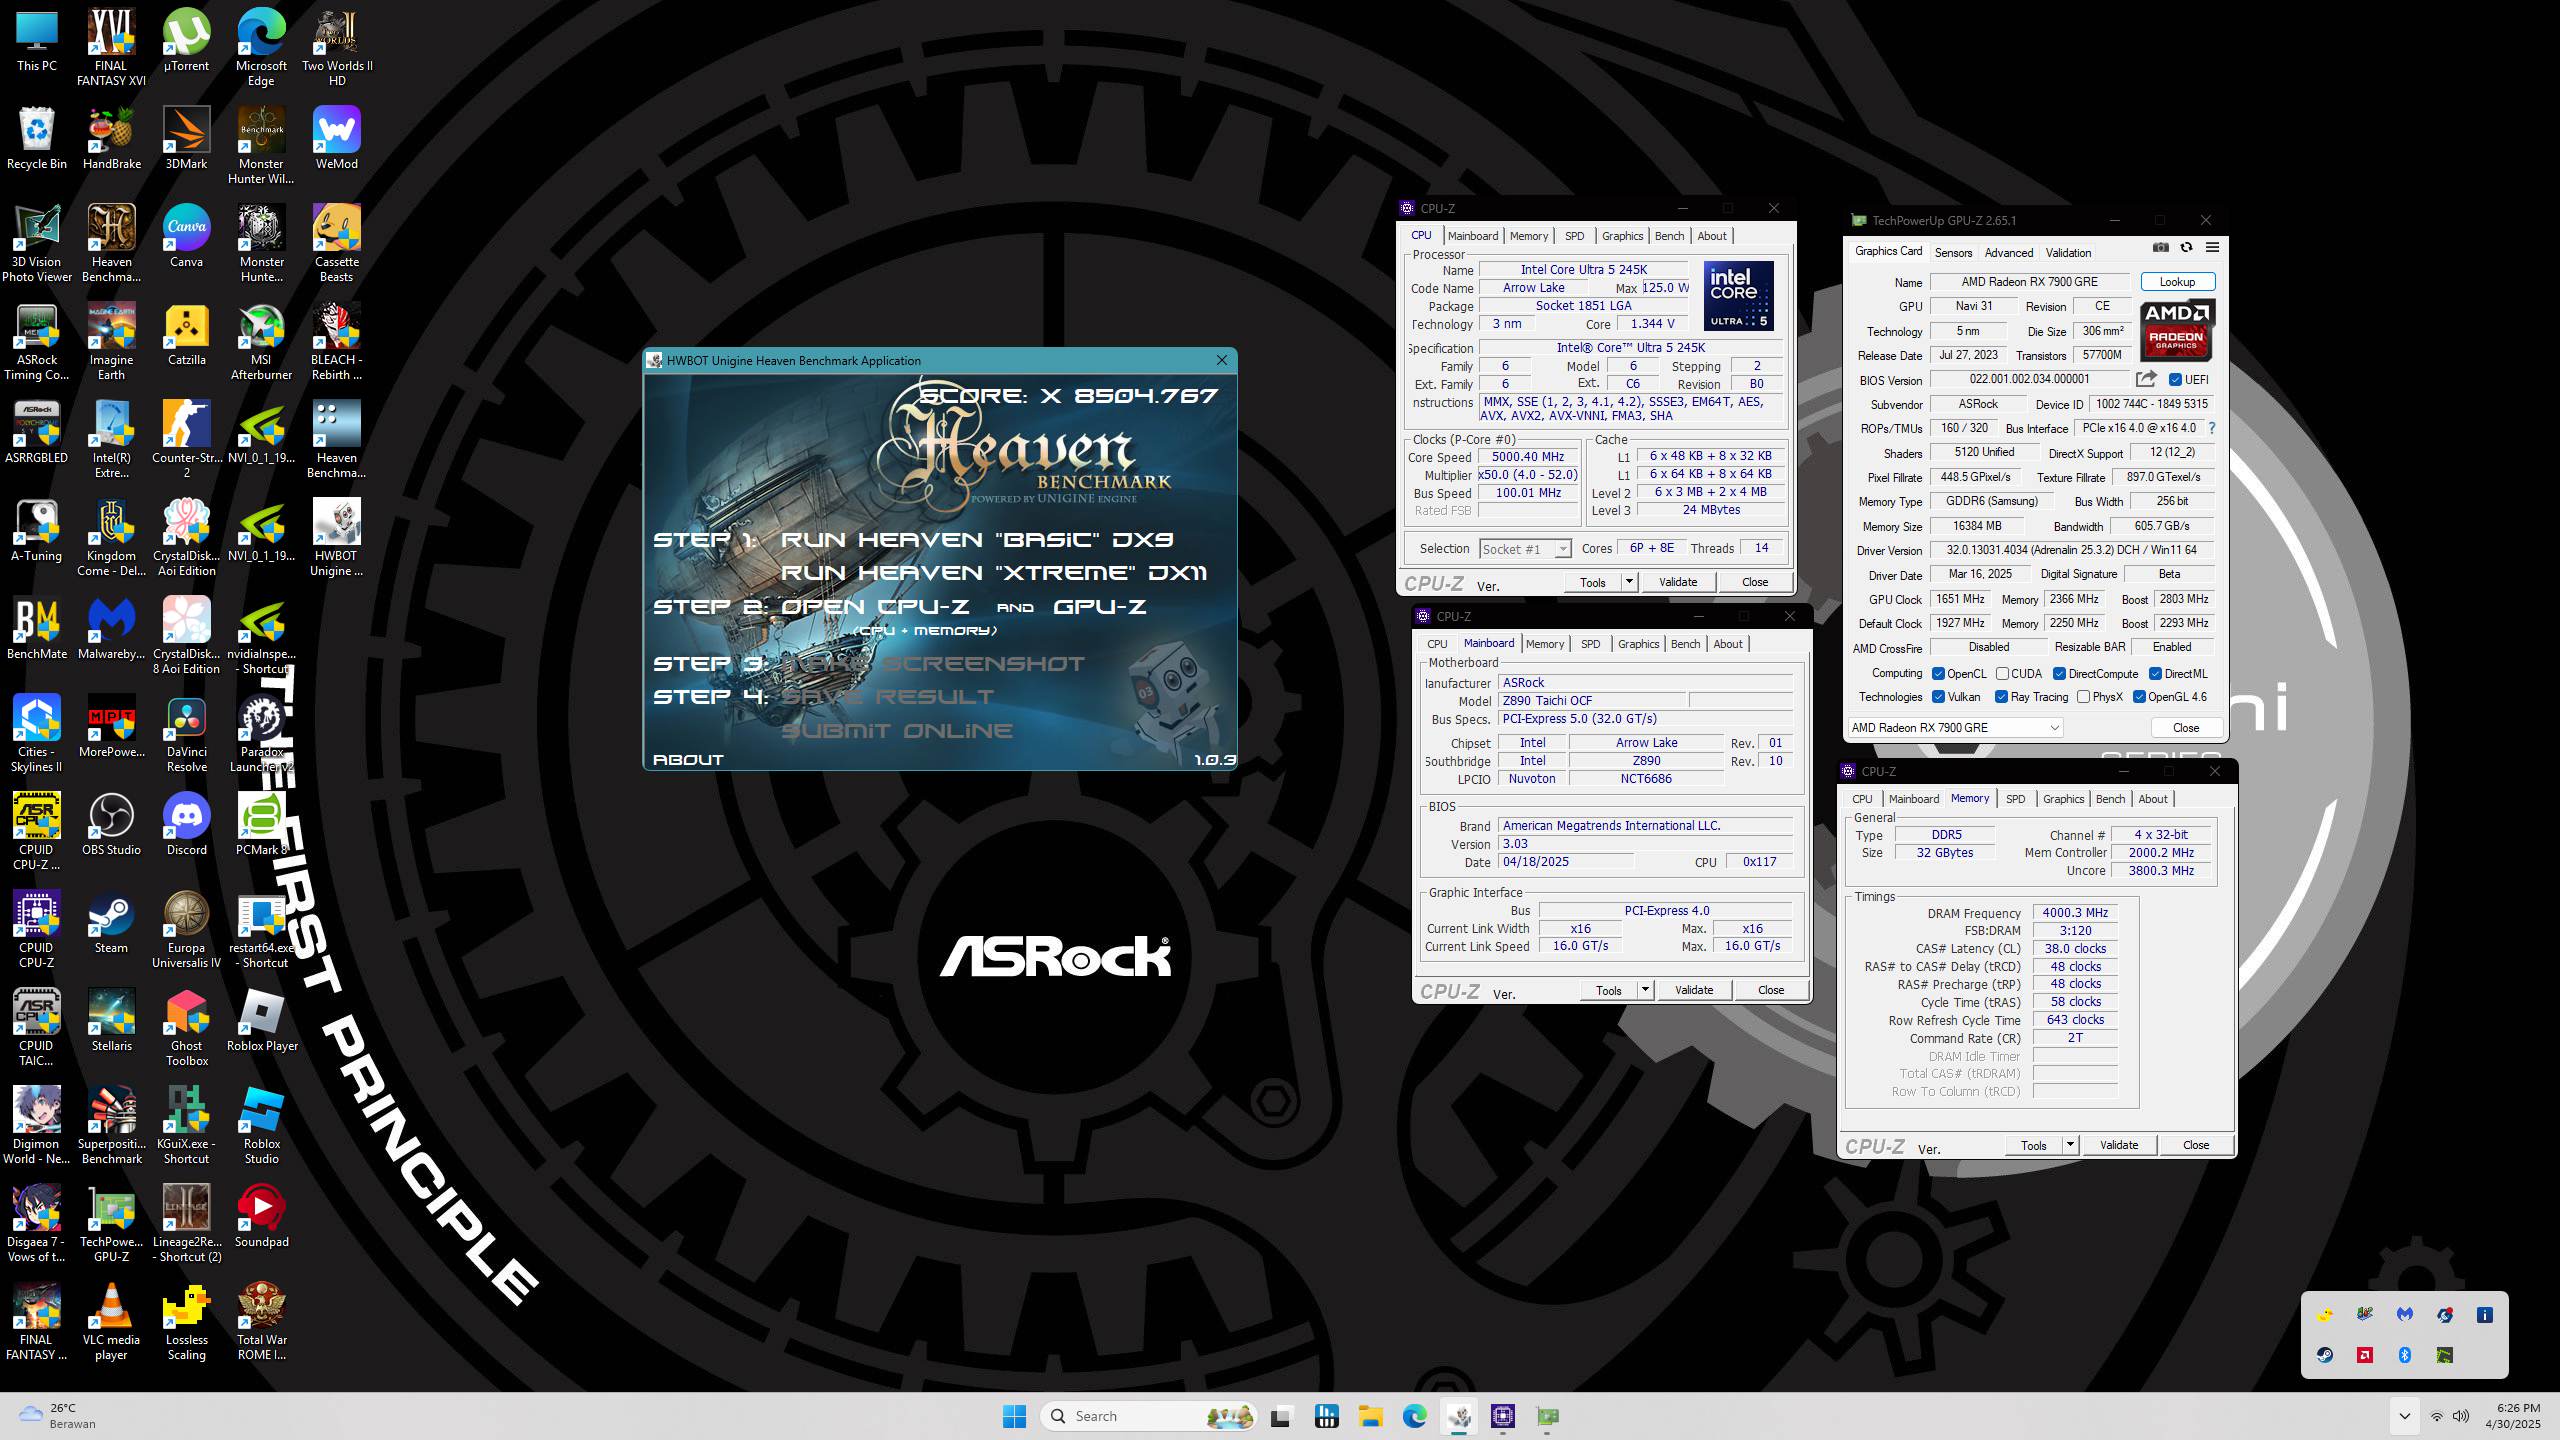Open the Socket #1 selection dropdown
Image resolution: width=2560 pixels, height=1440 pixels.
(1525, 549)
